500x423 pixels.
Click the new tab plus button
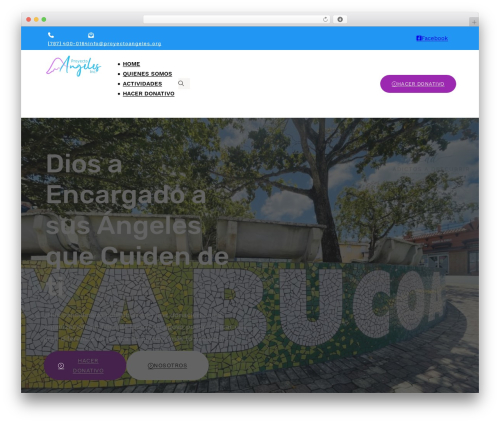[474, 22]
